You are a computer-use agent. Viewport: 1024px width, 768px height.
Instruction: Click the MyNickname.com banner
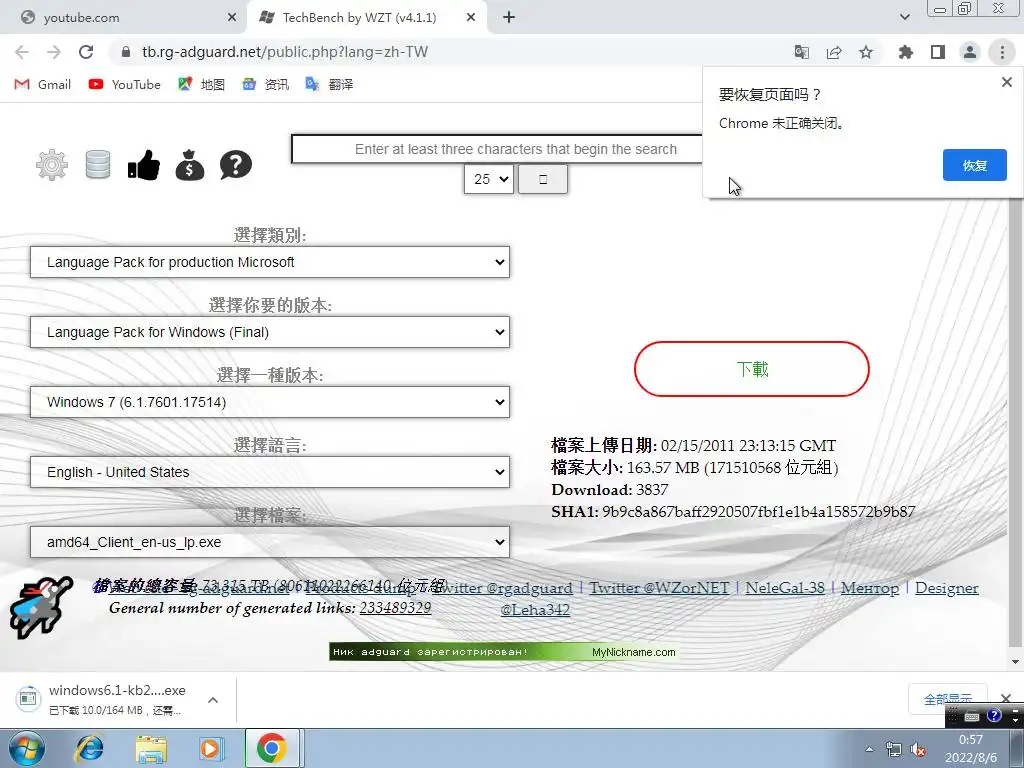502,652
